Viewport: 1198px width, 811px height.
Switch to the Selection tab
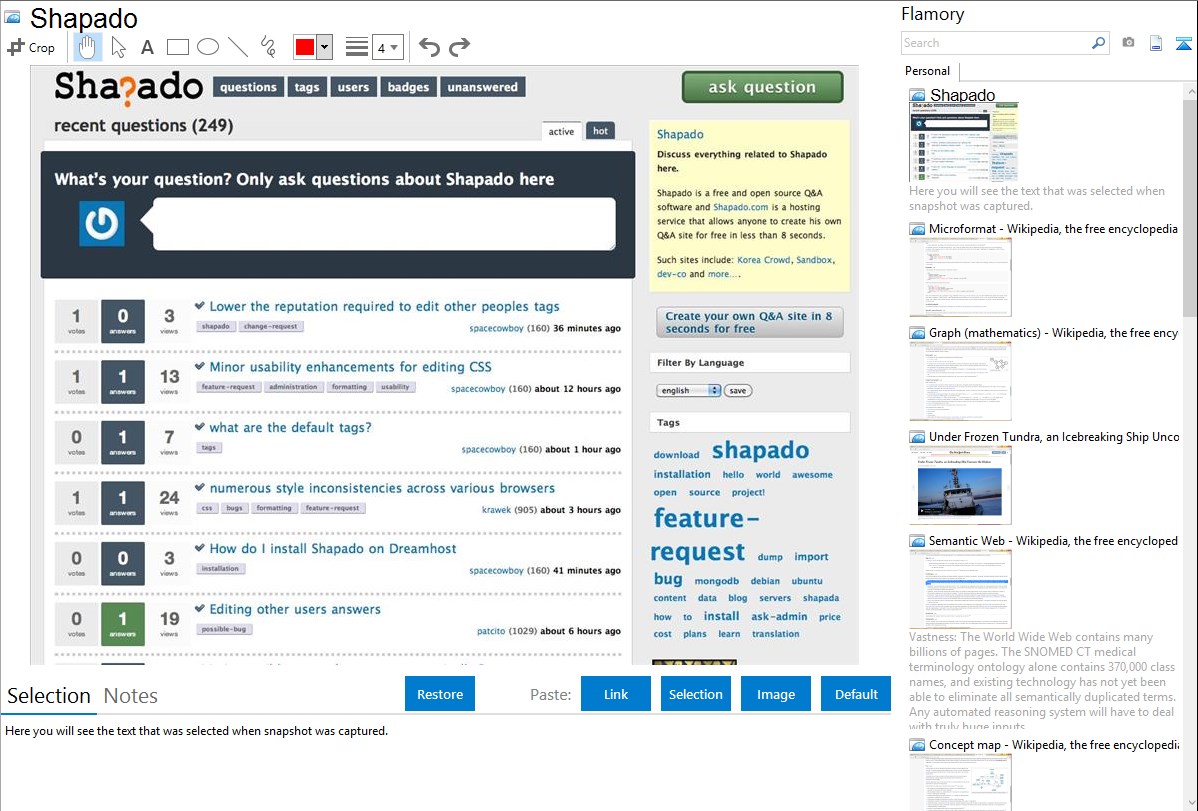coord(49,696)
